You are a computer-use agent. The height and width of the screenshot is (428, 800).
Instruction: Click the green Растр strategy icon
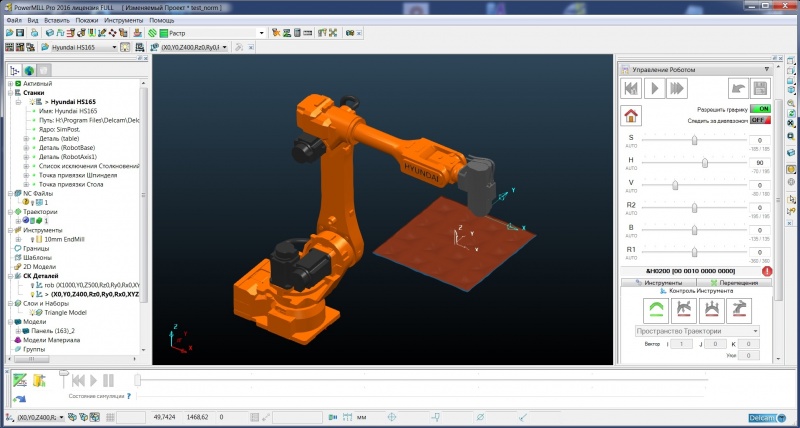pos(163,33)
